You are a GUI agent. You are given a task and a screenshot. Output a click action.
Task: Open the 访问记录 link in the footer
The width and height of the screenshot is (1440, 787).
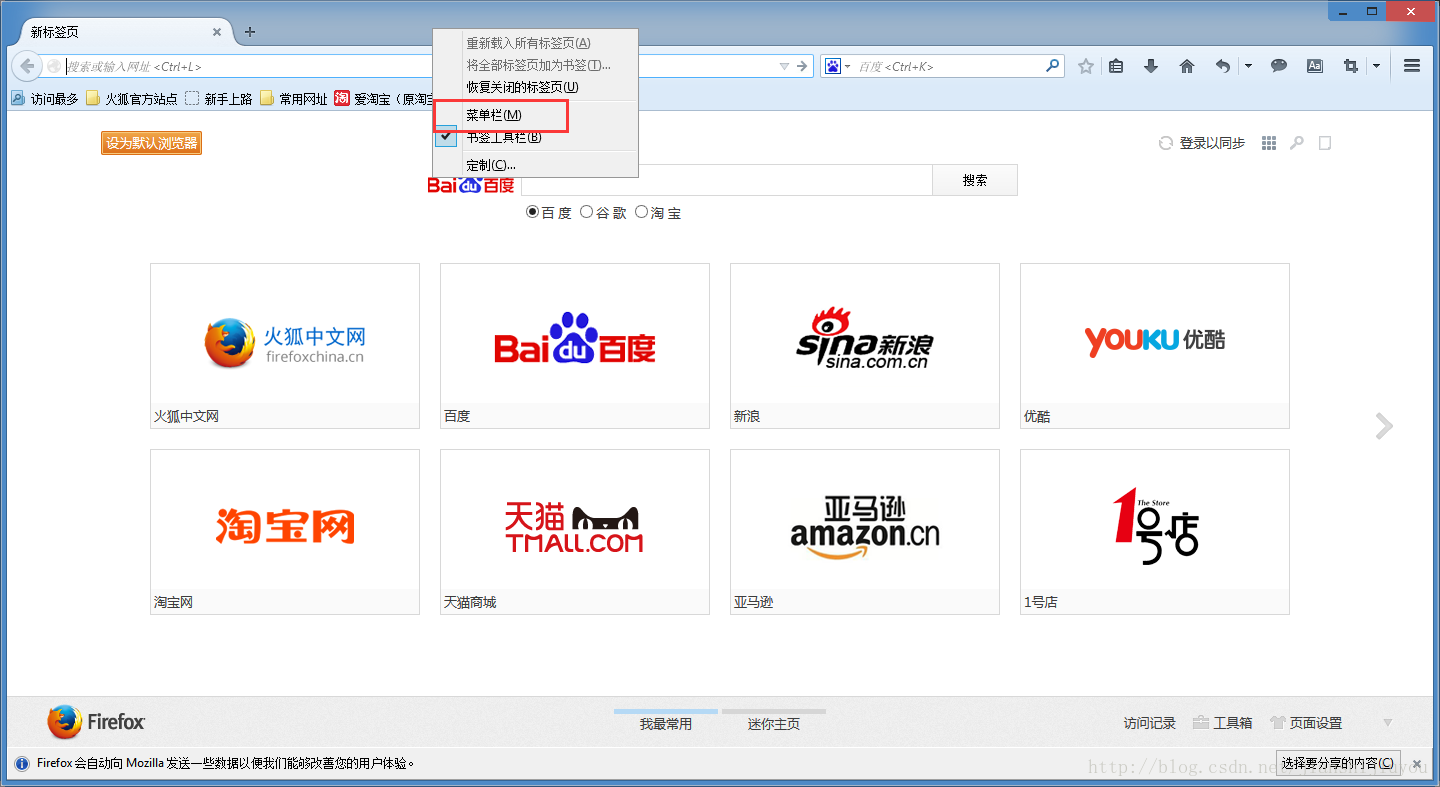click(1149, 723)
